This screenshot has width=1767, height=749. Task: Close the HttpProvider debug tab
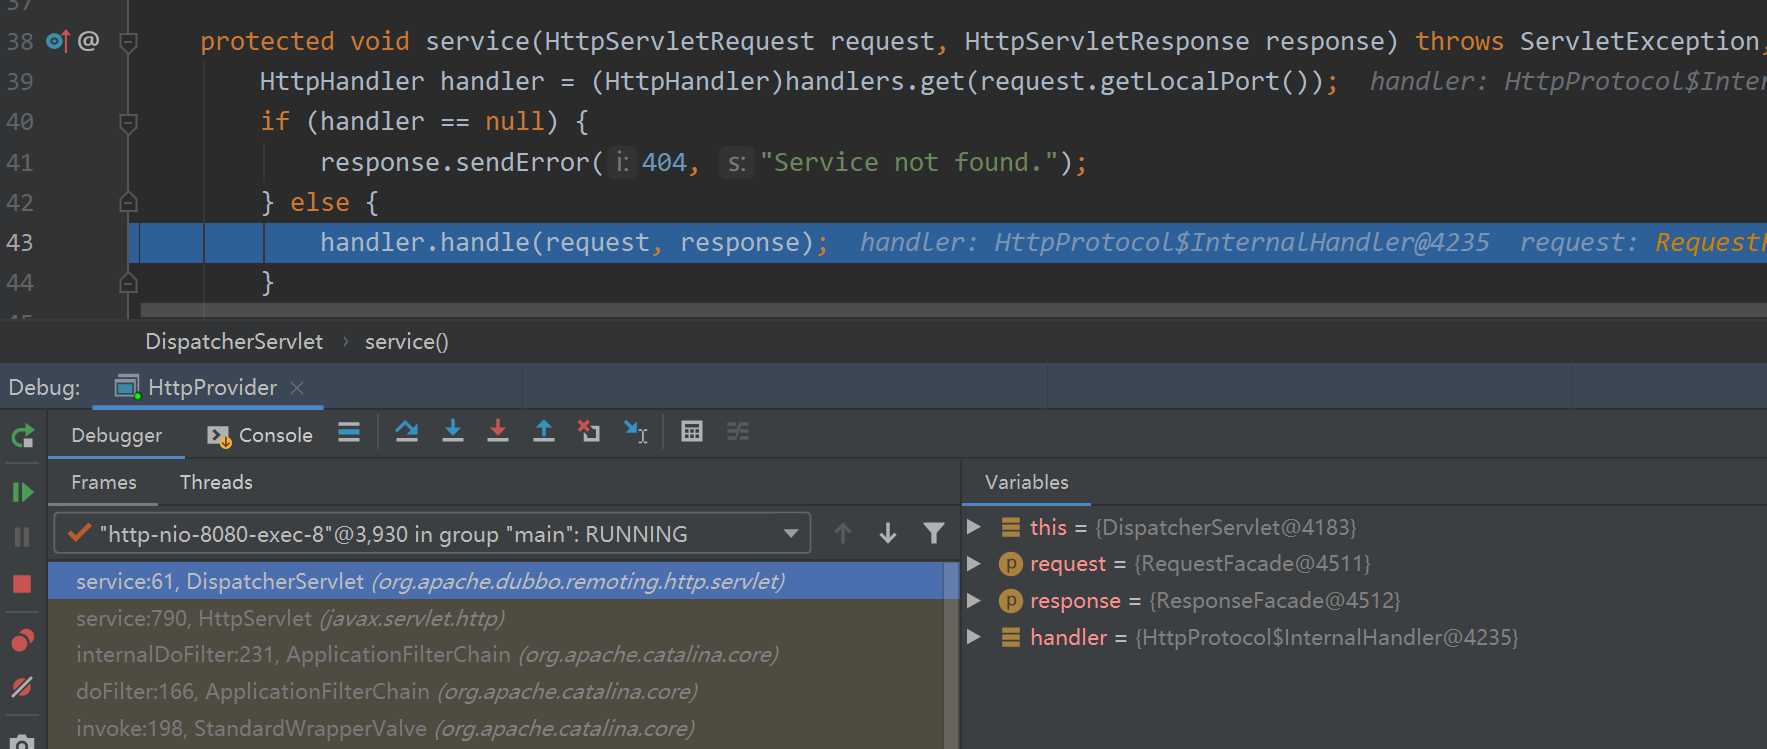[x=297, y=388]
